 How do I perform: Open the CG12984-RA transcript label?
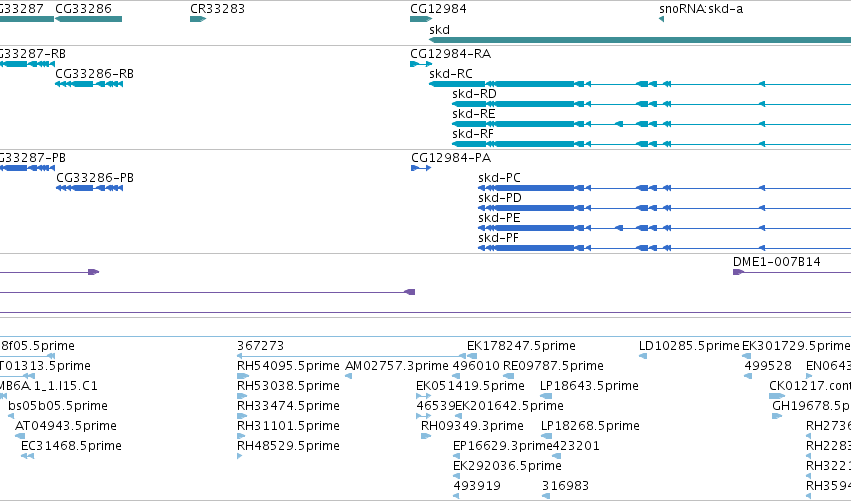(x=450, y=54)
